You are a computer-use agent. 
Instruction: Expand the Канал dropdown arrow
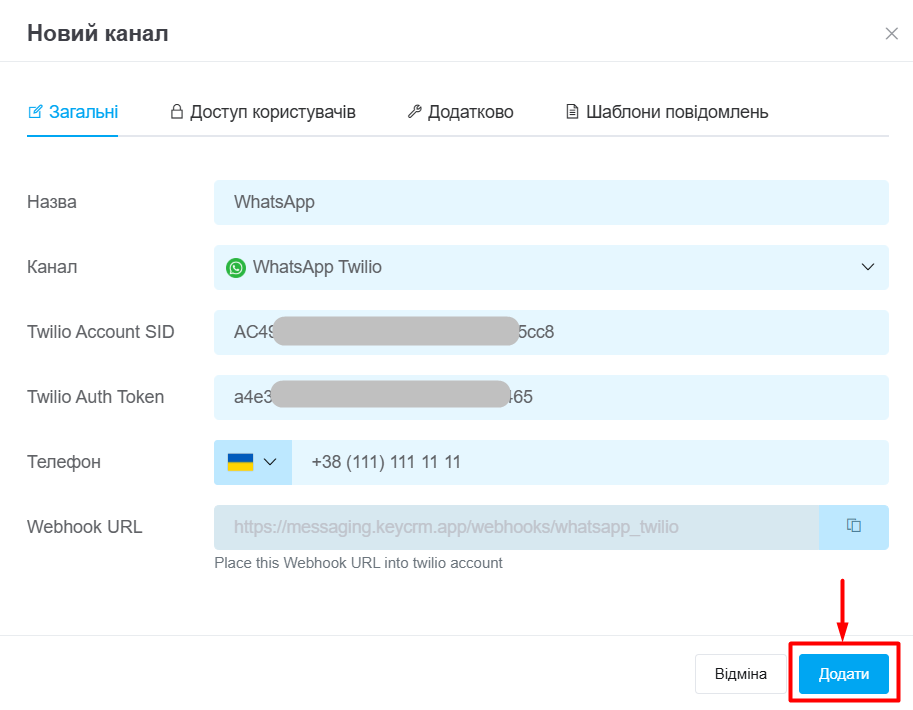[x=868, y=267]
